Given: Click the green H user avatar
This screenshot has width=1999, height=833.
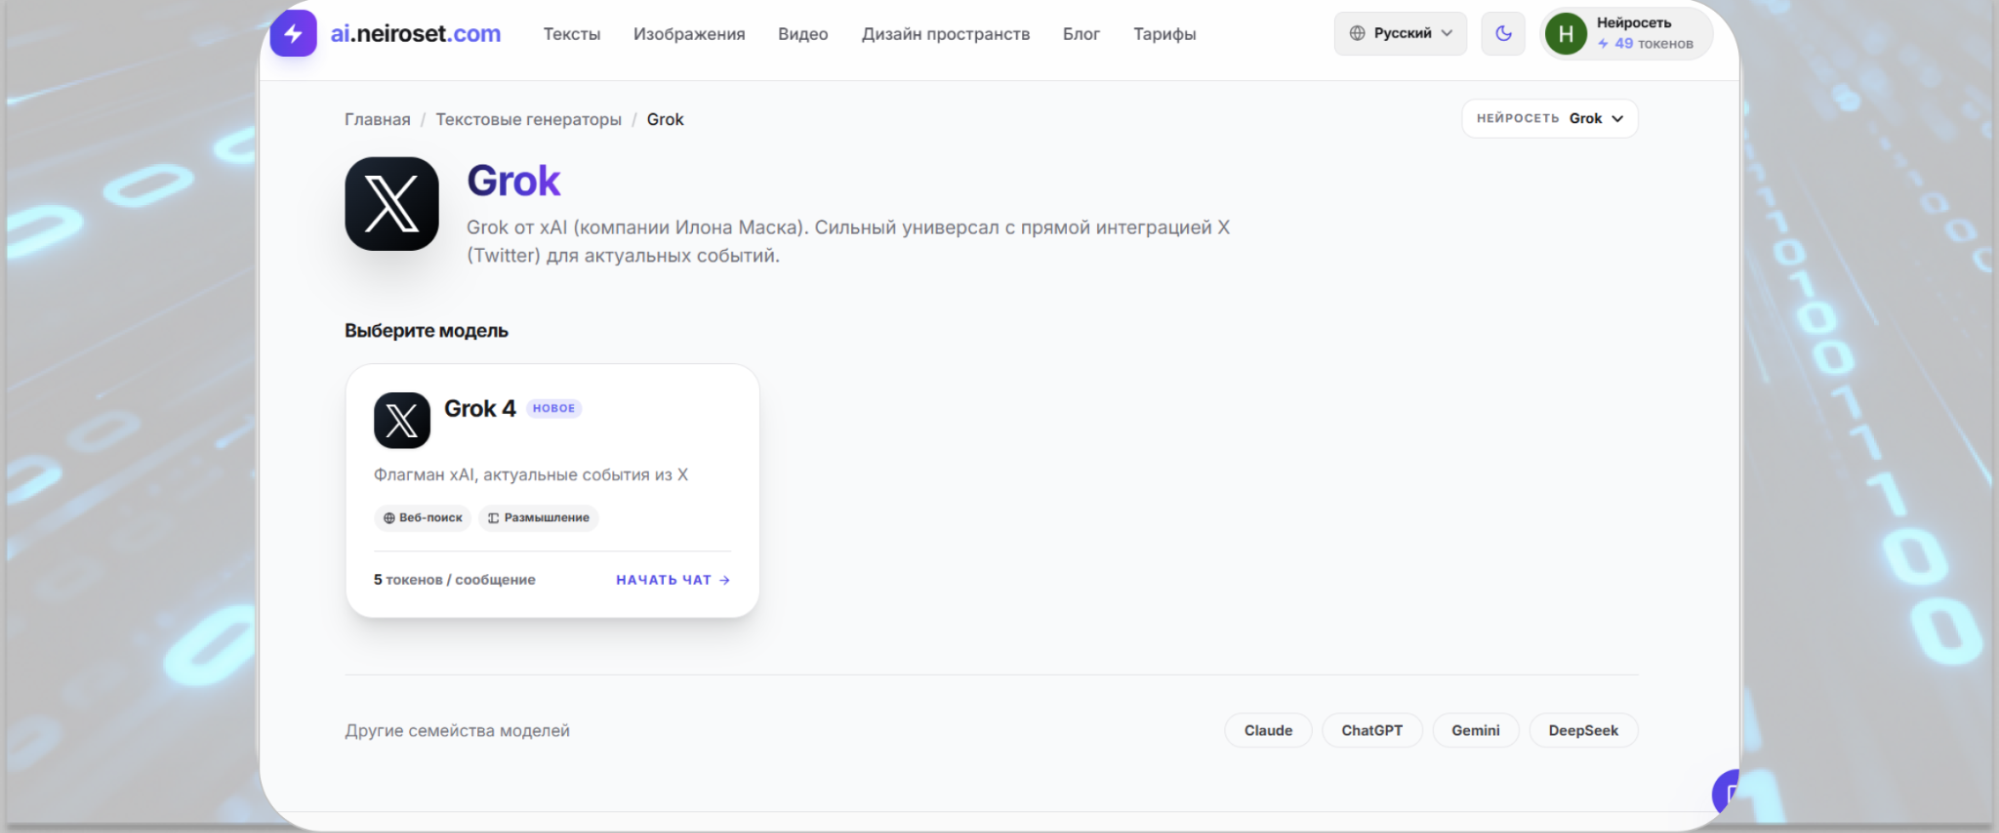Looking at the screenshot, I should click(x=1566, y=34).
